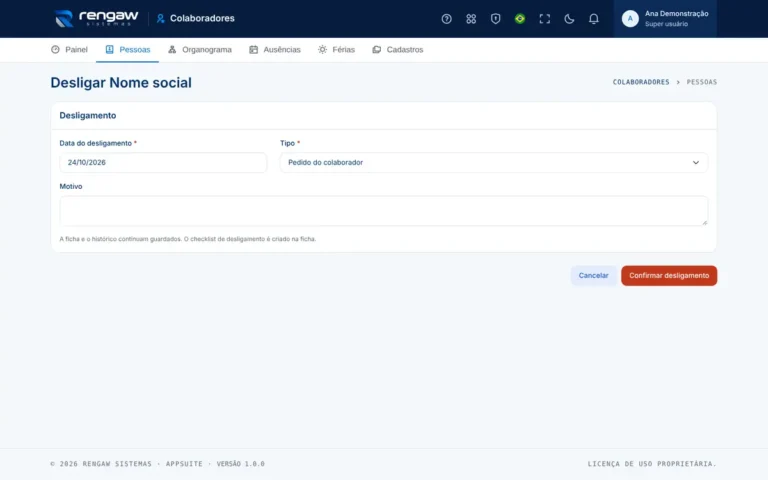Click the Super usuário role label
Screen dimensions: 768x480
[666, 24]
